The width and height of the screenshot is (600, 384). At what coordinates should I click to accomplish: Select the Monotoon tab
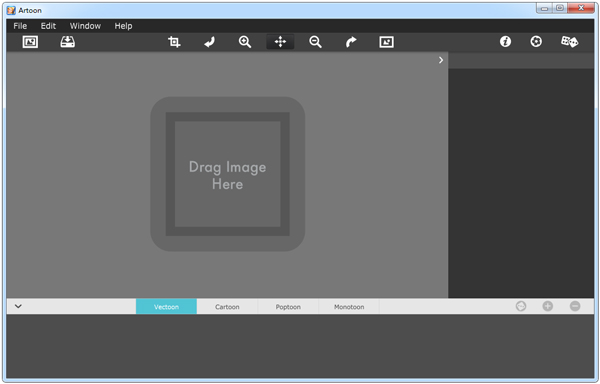point(349,307)
